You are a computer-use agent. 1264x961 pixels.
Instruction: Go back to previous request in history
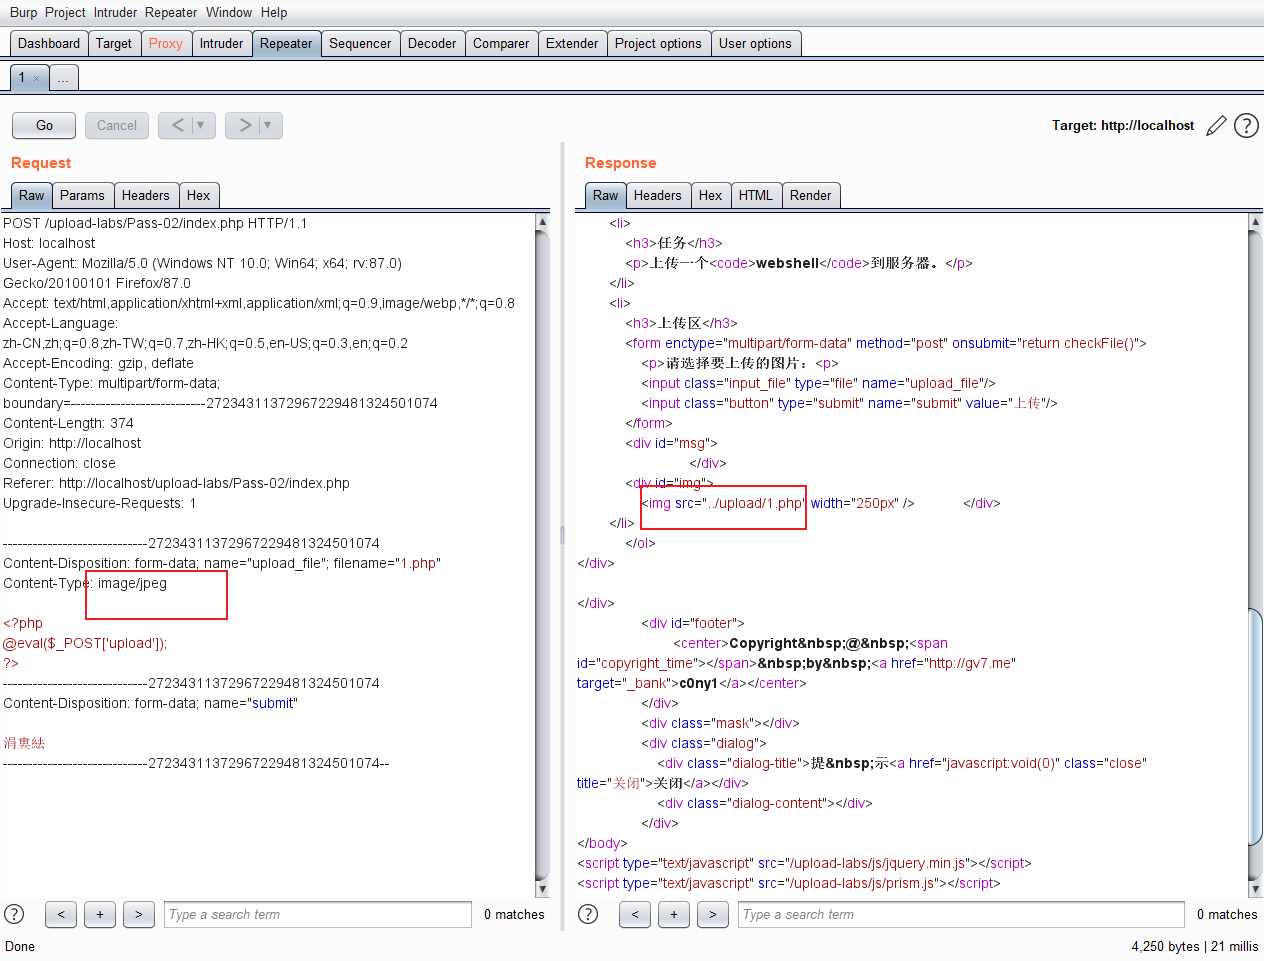pyautogui.click(x=178, y=125)
